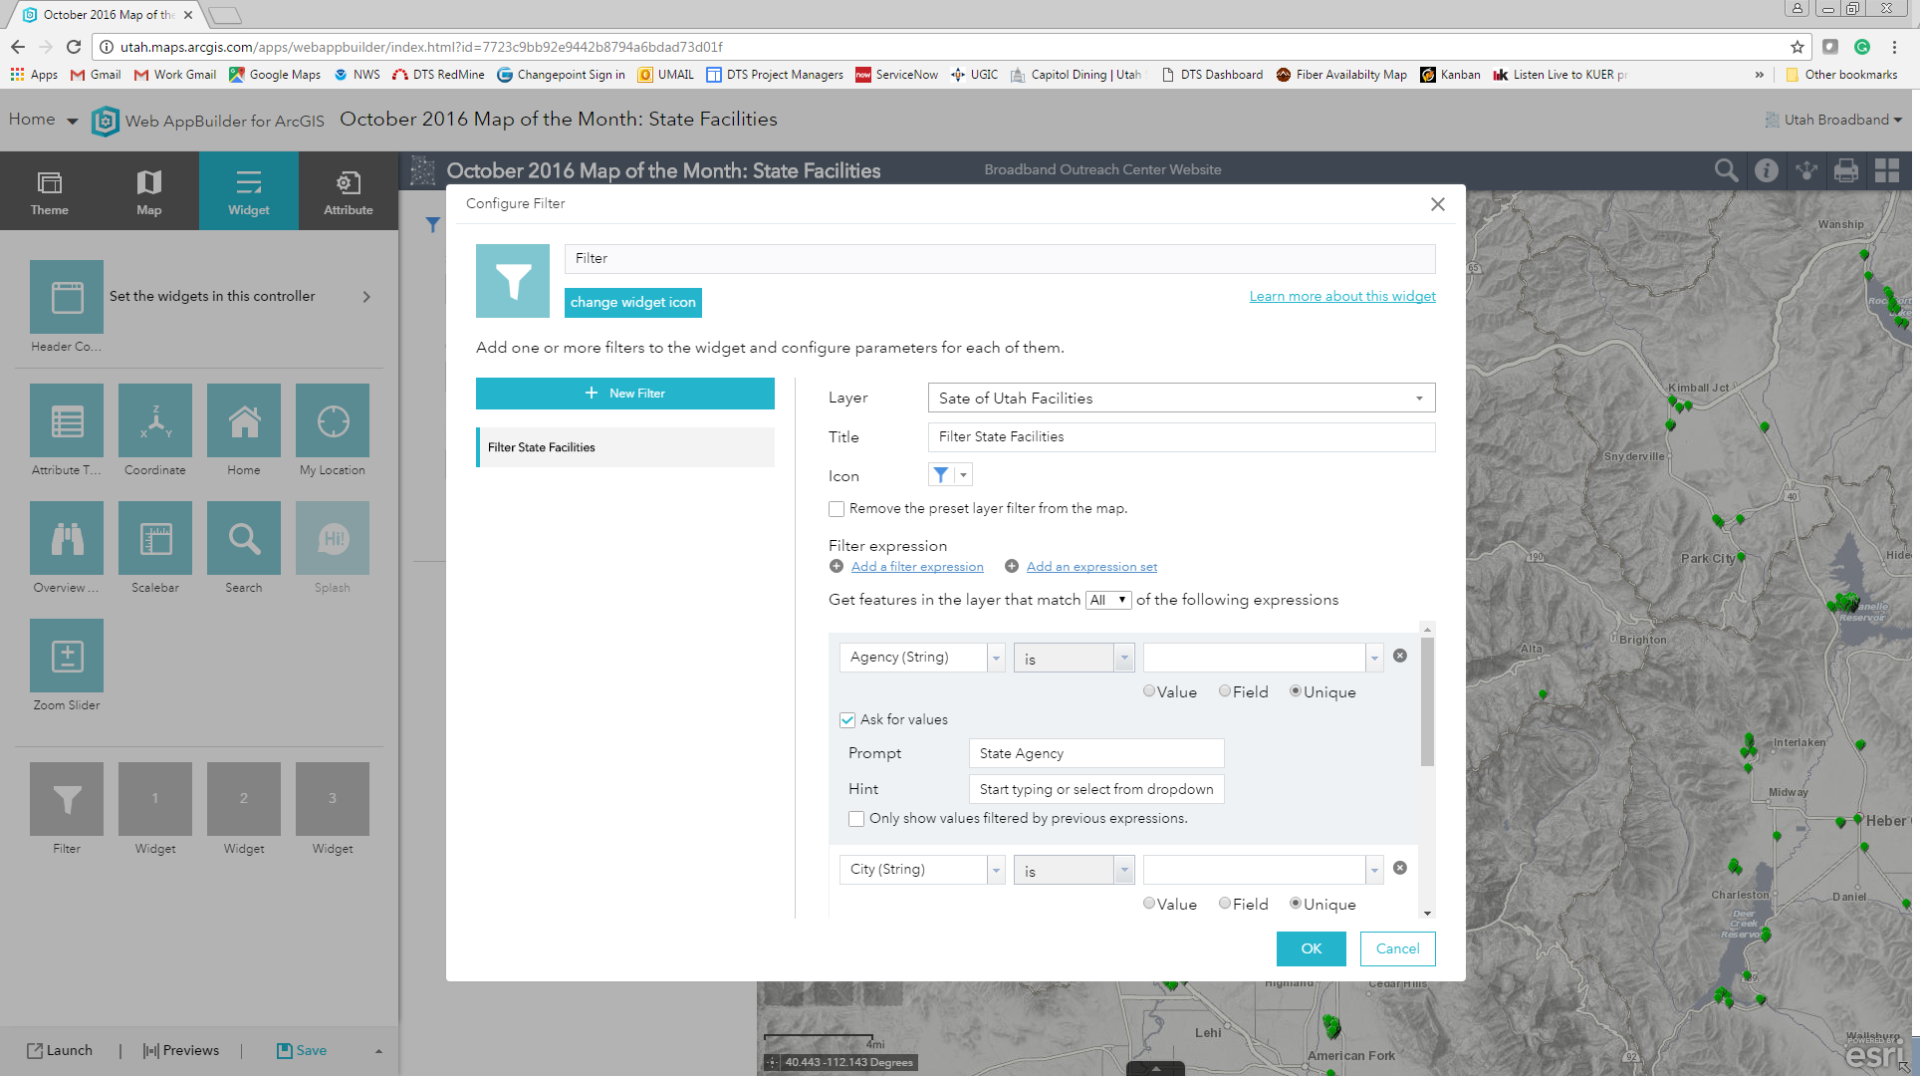Switch to the Map tab
1920x1076 pixels.
point(149,191)
